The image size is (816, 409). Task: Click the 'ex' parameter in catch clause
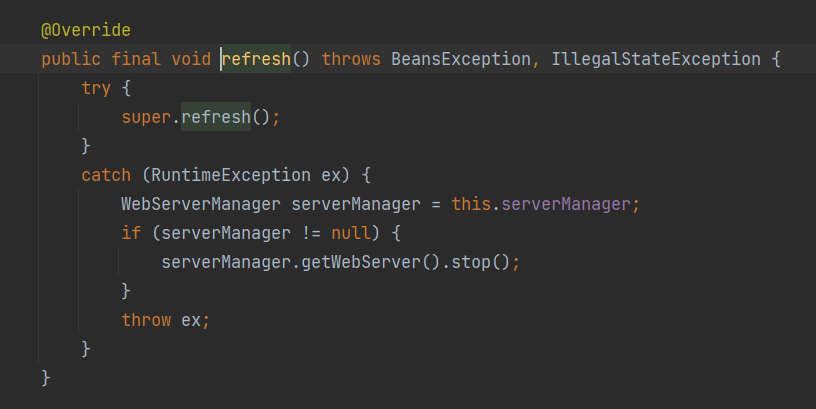pyautogui.click(x=331, y=175)
